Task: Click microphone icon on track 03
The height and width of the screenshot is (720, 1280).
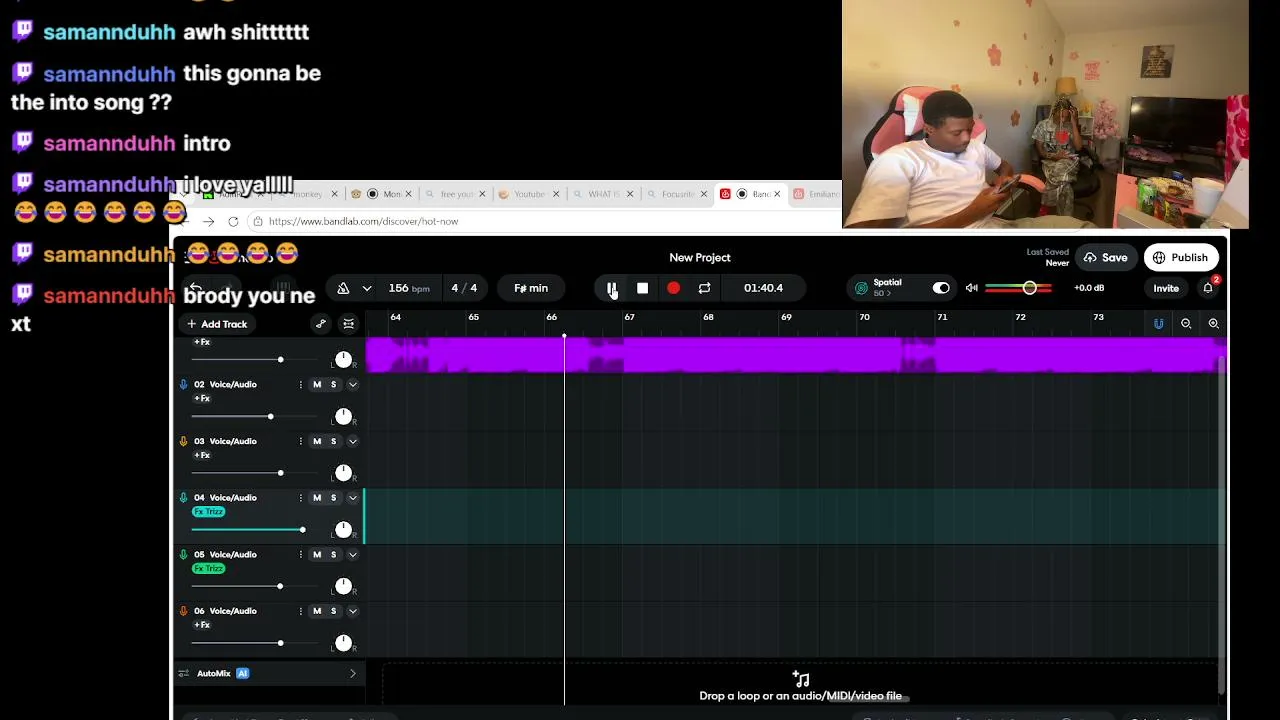Action: 183,441
